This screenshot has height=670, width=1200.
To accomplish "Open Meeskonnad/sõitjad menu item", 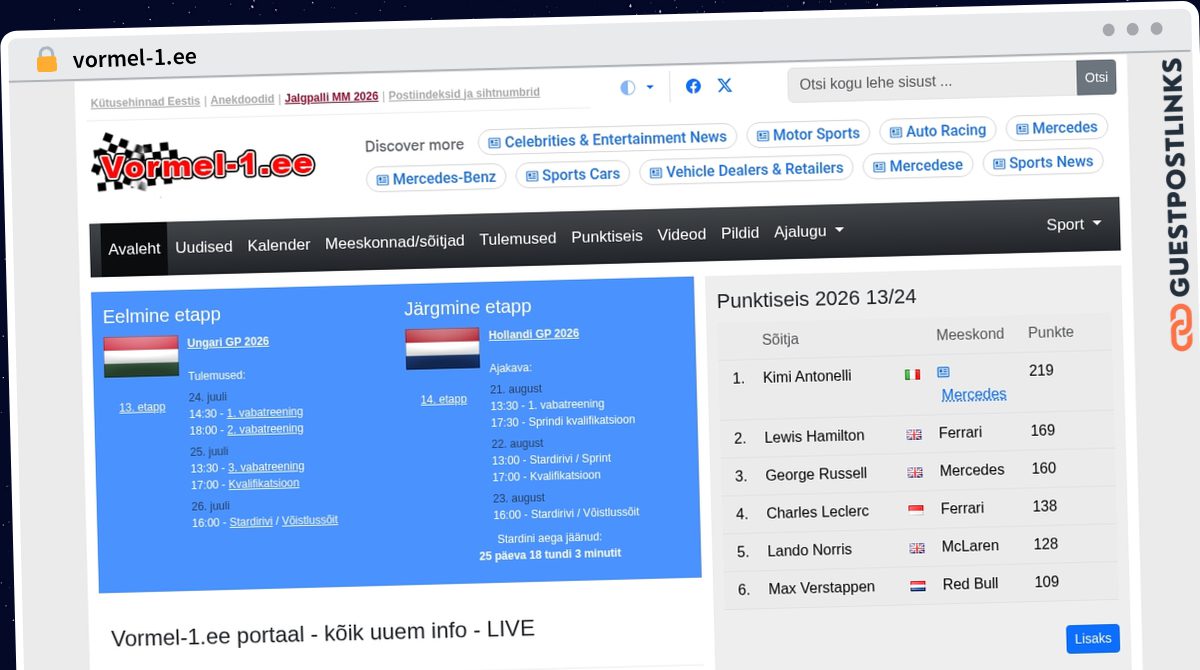I will tap(395, 241).
